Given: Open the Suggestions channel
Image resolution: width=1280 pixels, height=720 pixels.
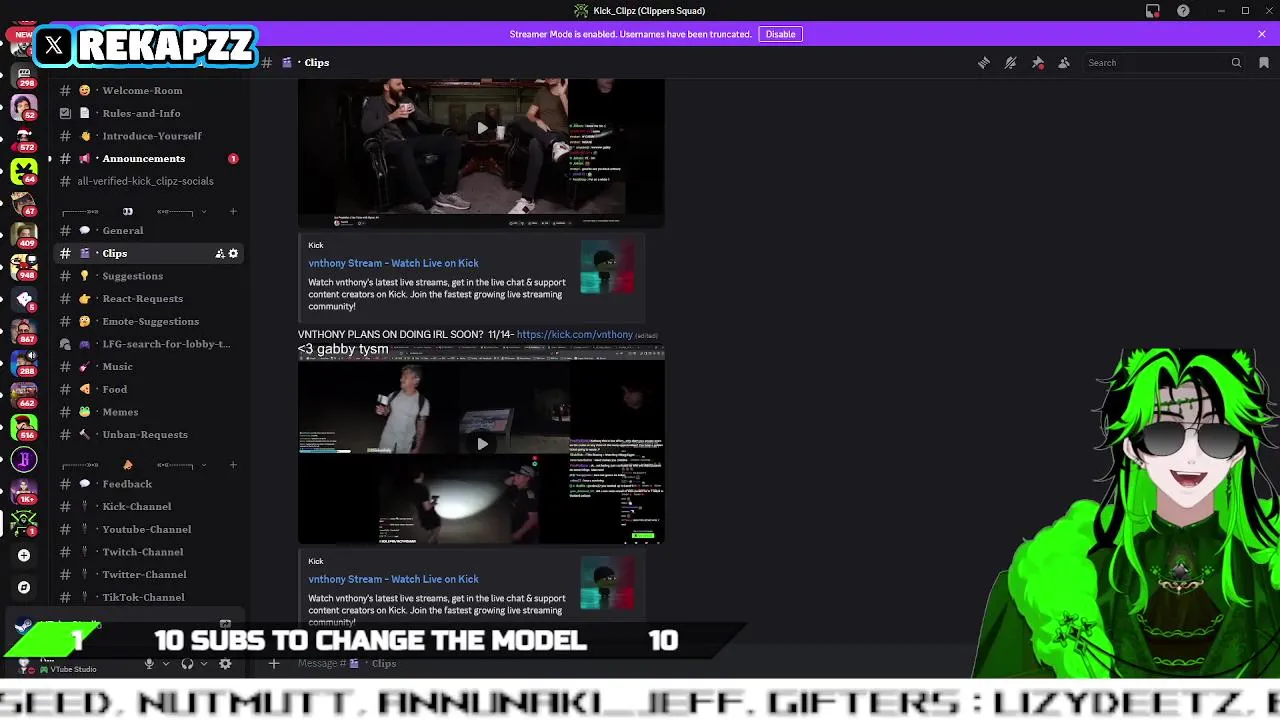Looking at the screenshot, I should 148,276.
